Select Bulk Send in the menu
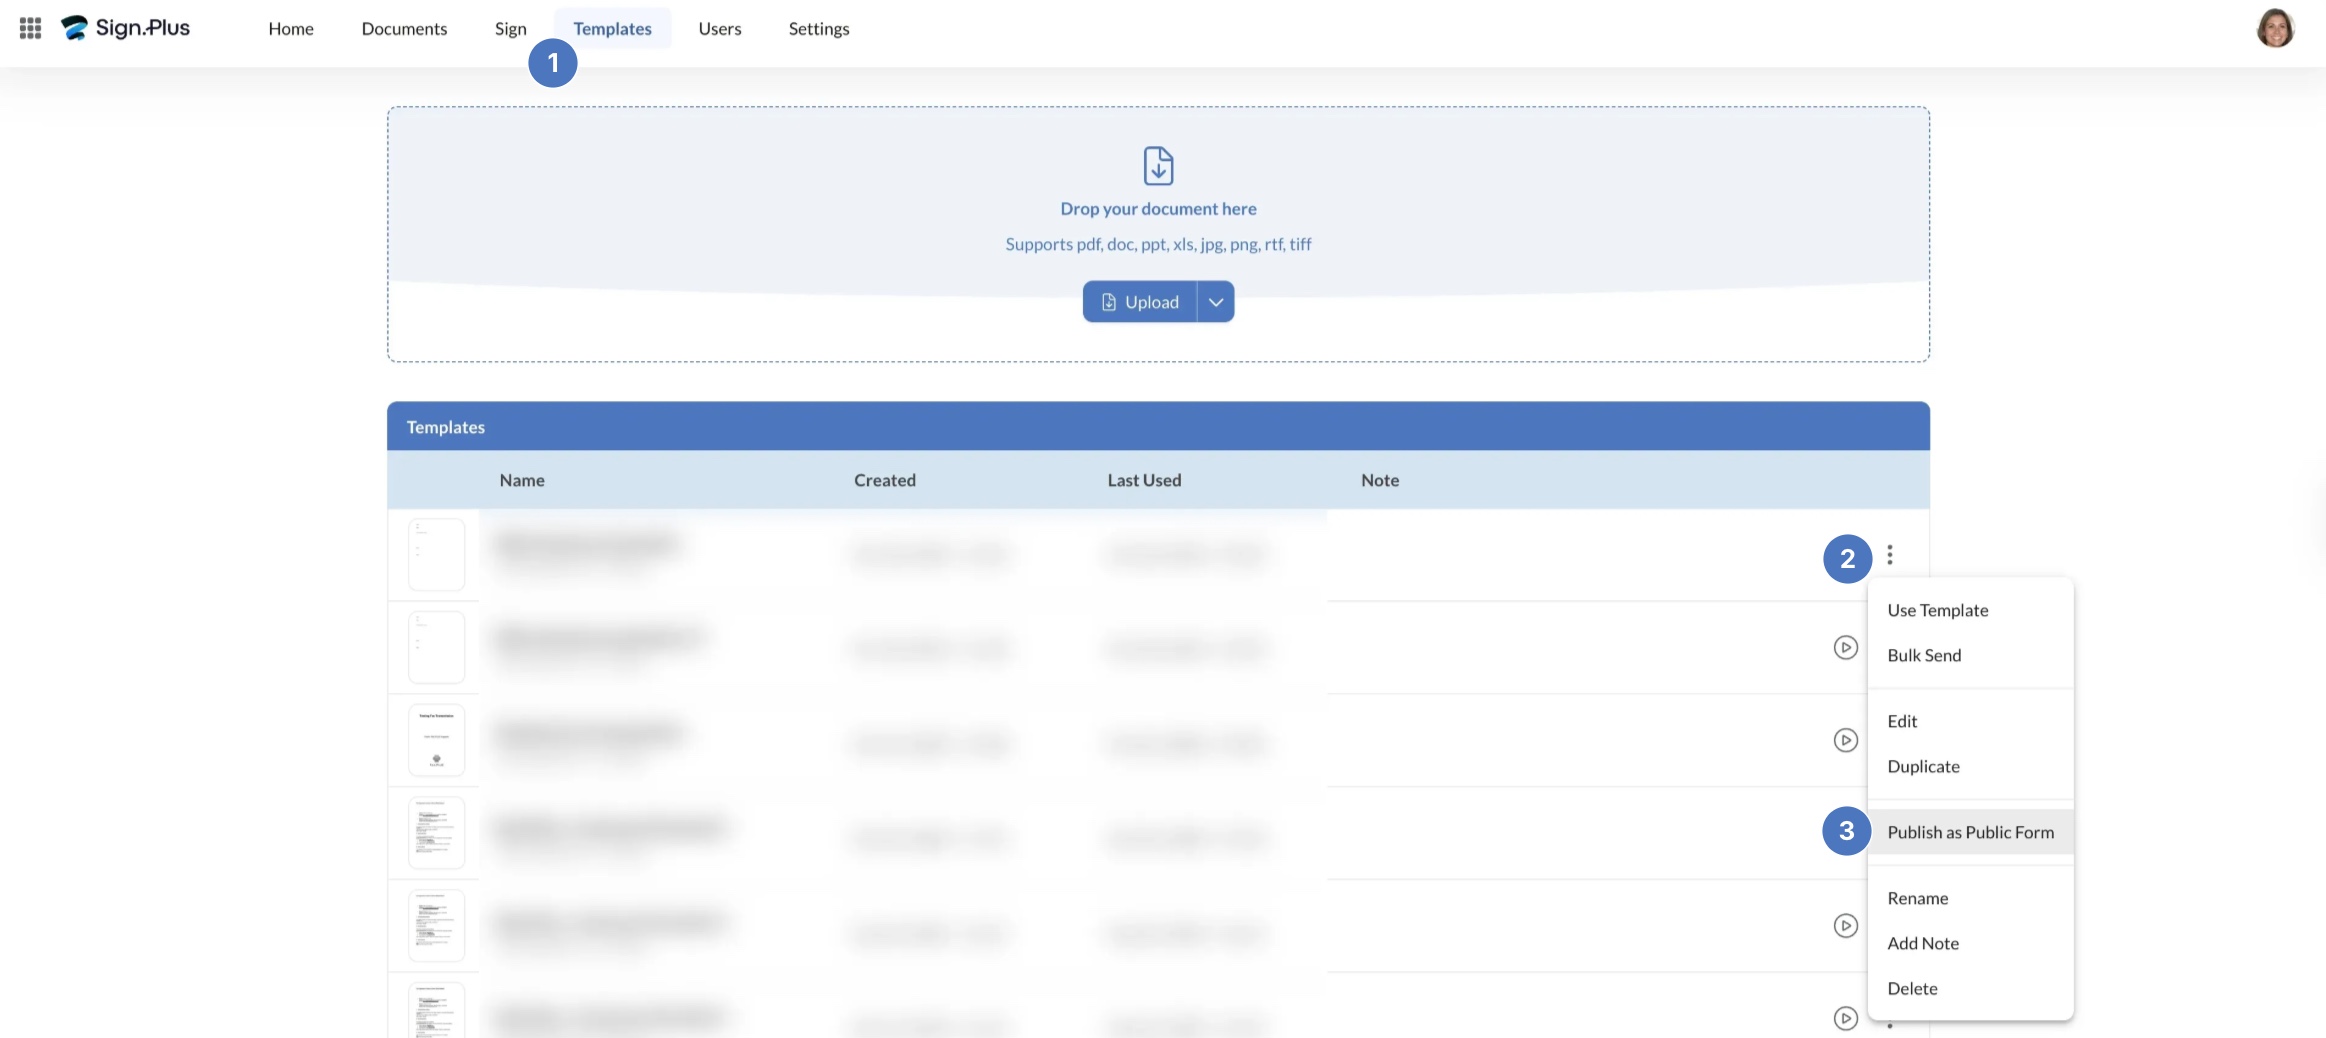The width and height of the screenshot is (2326, 1038). (1924, 655)
